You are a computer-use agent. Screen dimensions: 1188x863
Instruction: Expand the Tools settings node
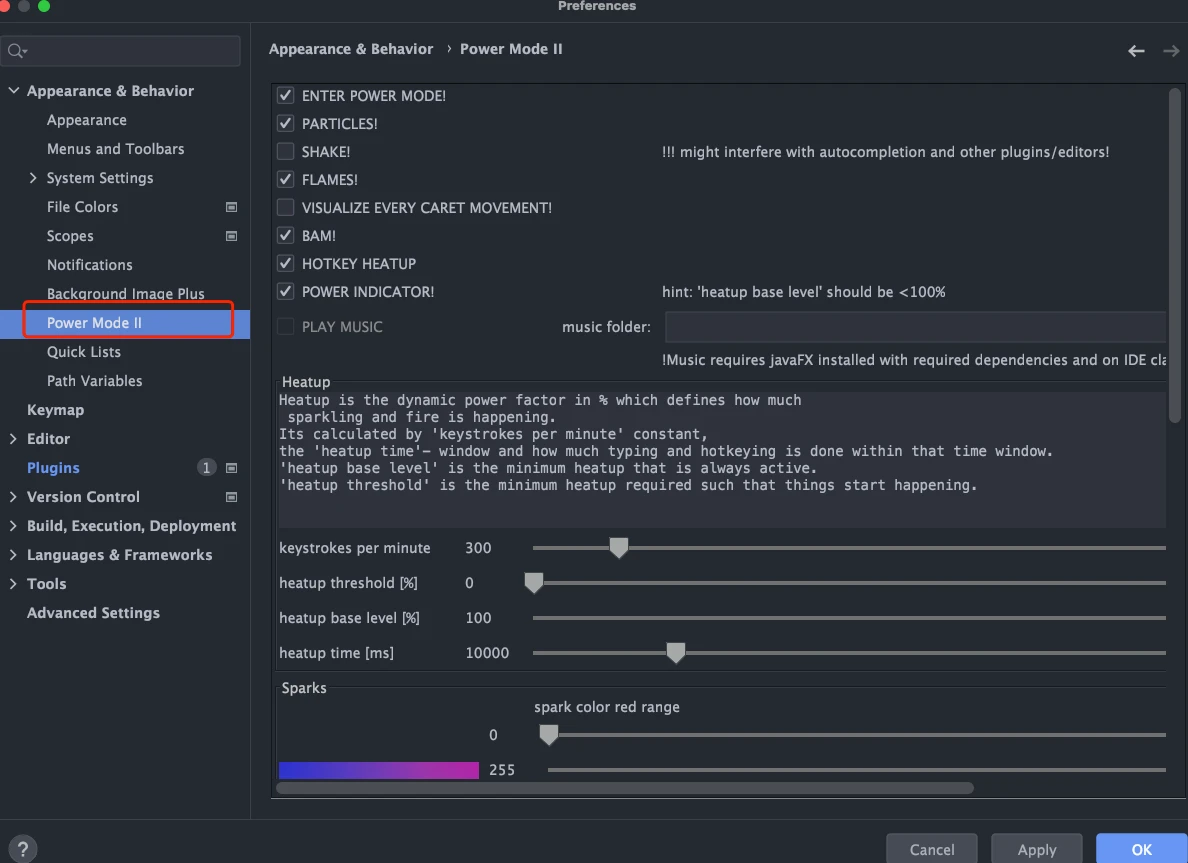(13, 583)
